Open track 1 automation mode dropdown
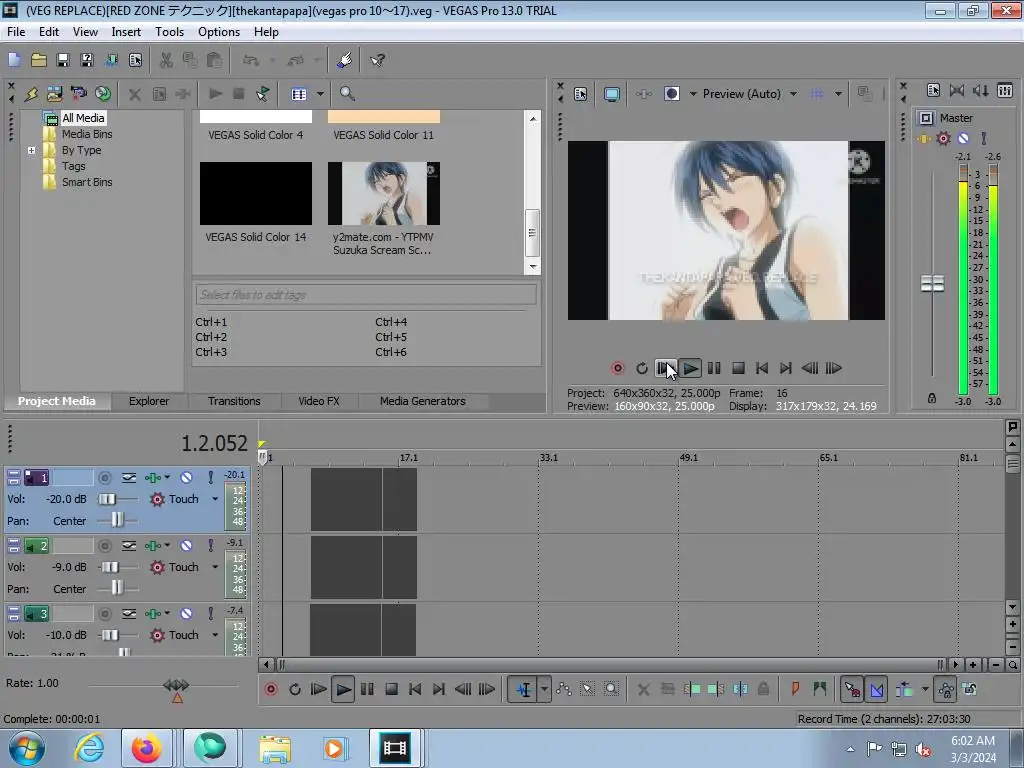The image size is (1024, 768). pos(215,500)
